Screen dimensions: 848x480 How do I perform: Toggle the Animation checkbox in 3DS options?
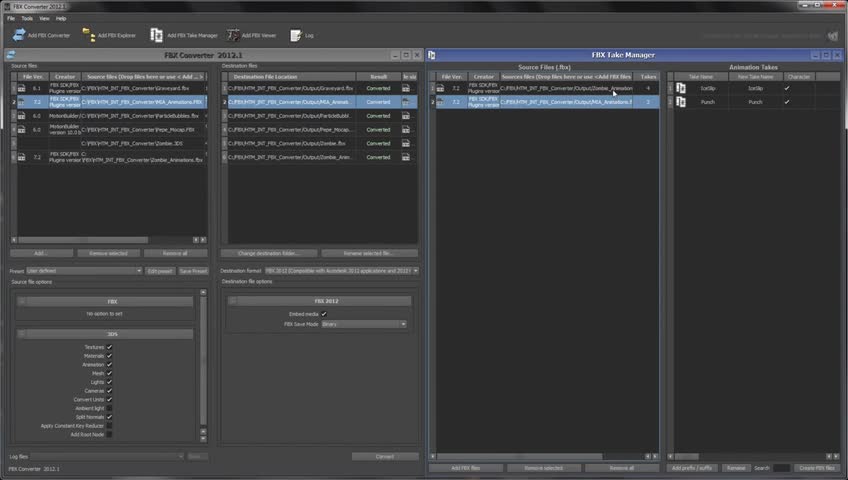[109, 364]
